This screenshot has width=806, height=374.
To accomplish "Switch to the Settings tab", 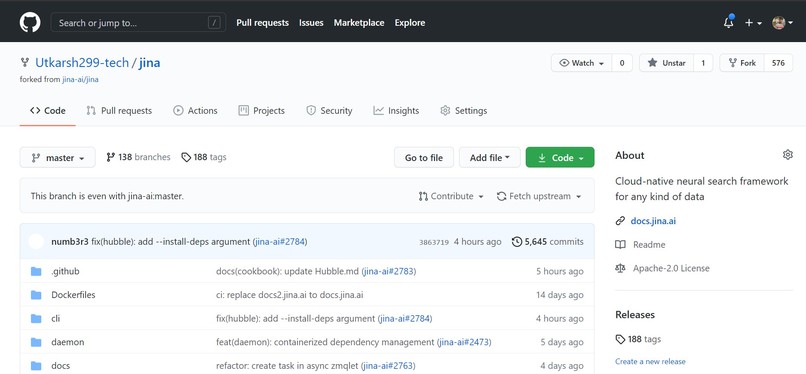I will (464, 110).
